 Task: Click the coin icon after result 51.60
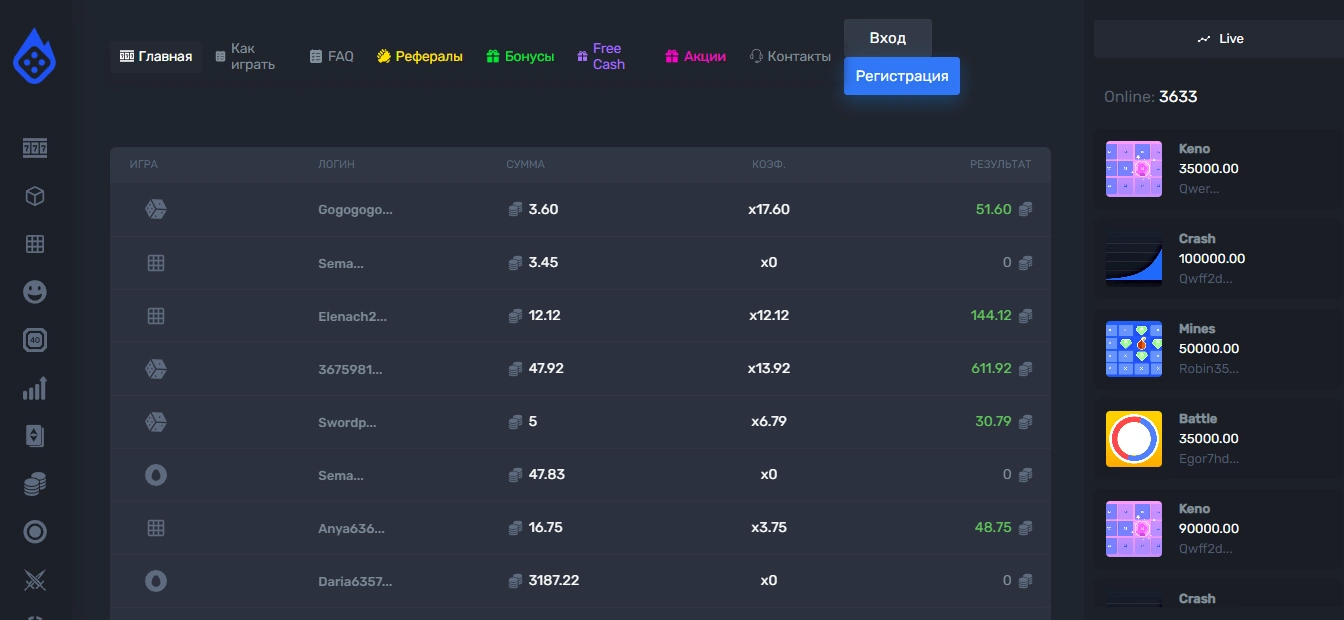1025,210
